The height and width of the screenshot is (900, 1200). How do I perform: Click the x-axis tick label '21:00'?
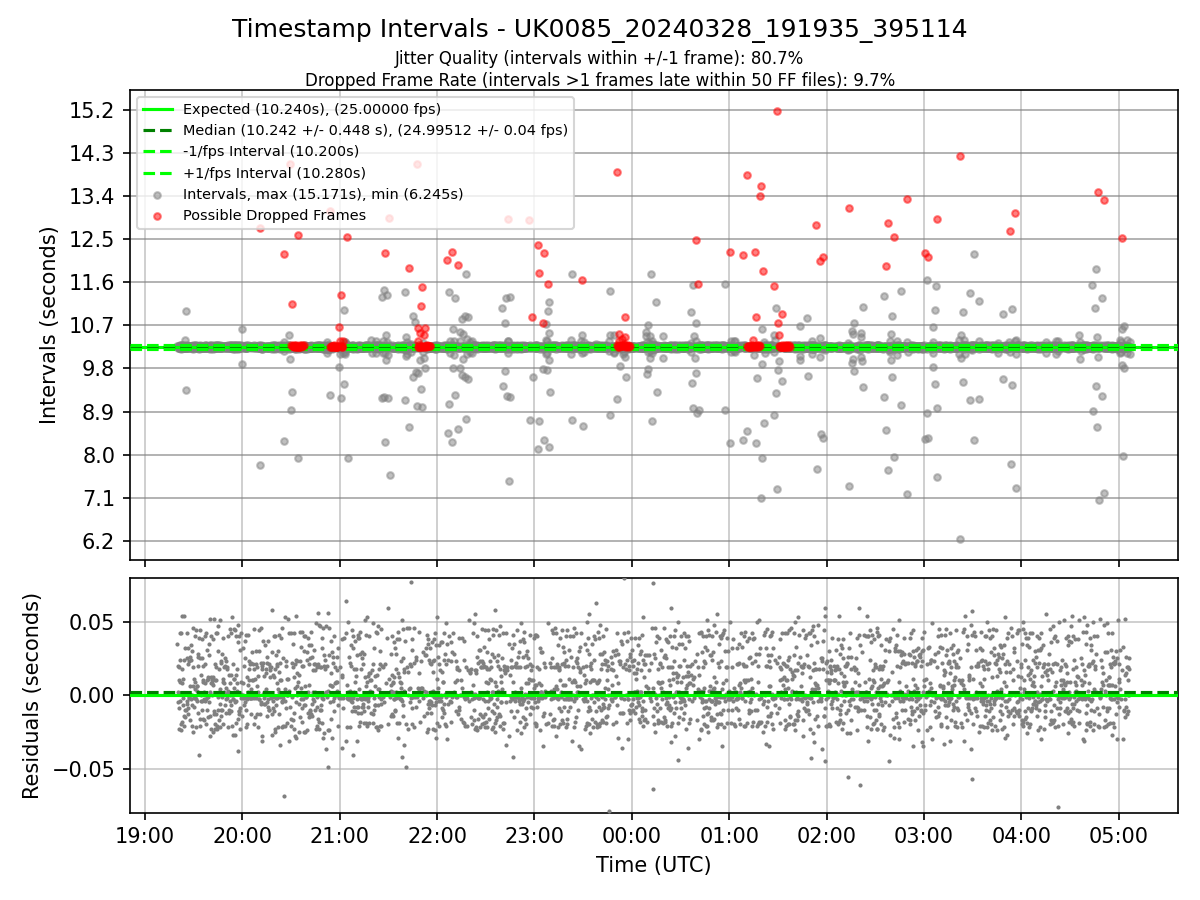point(339,834)
